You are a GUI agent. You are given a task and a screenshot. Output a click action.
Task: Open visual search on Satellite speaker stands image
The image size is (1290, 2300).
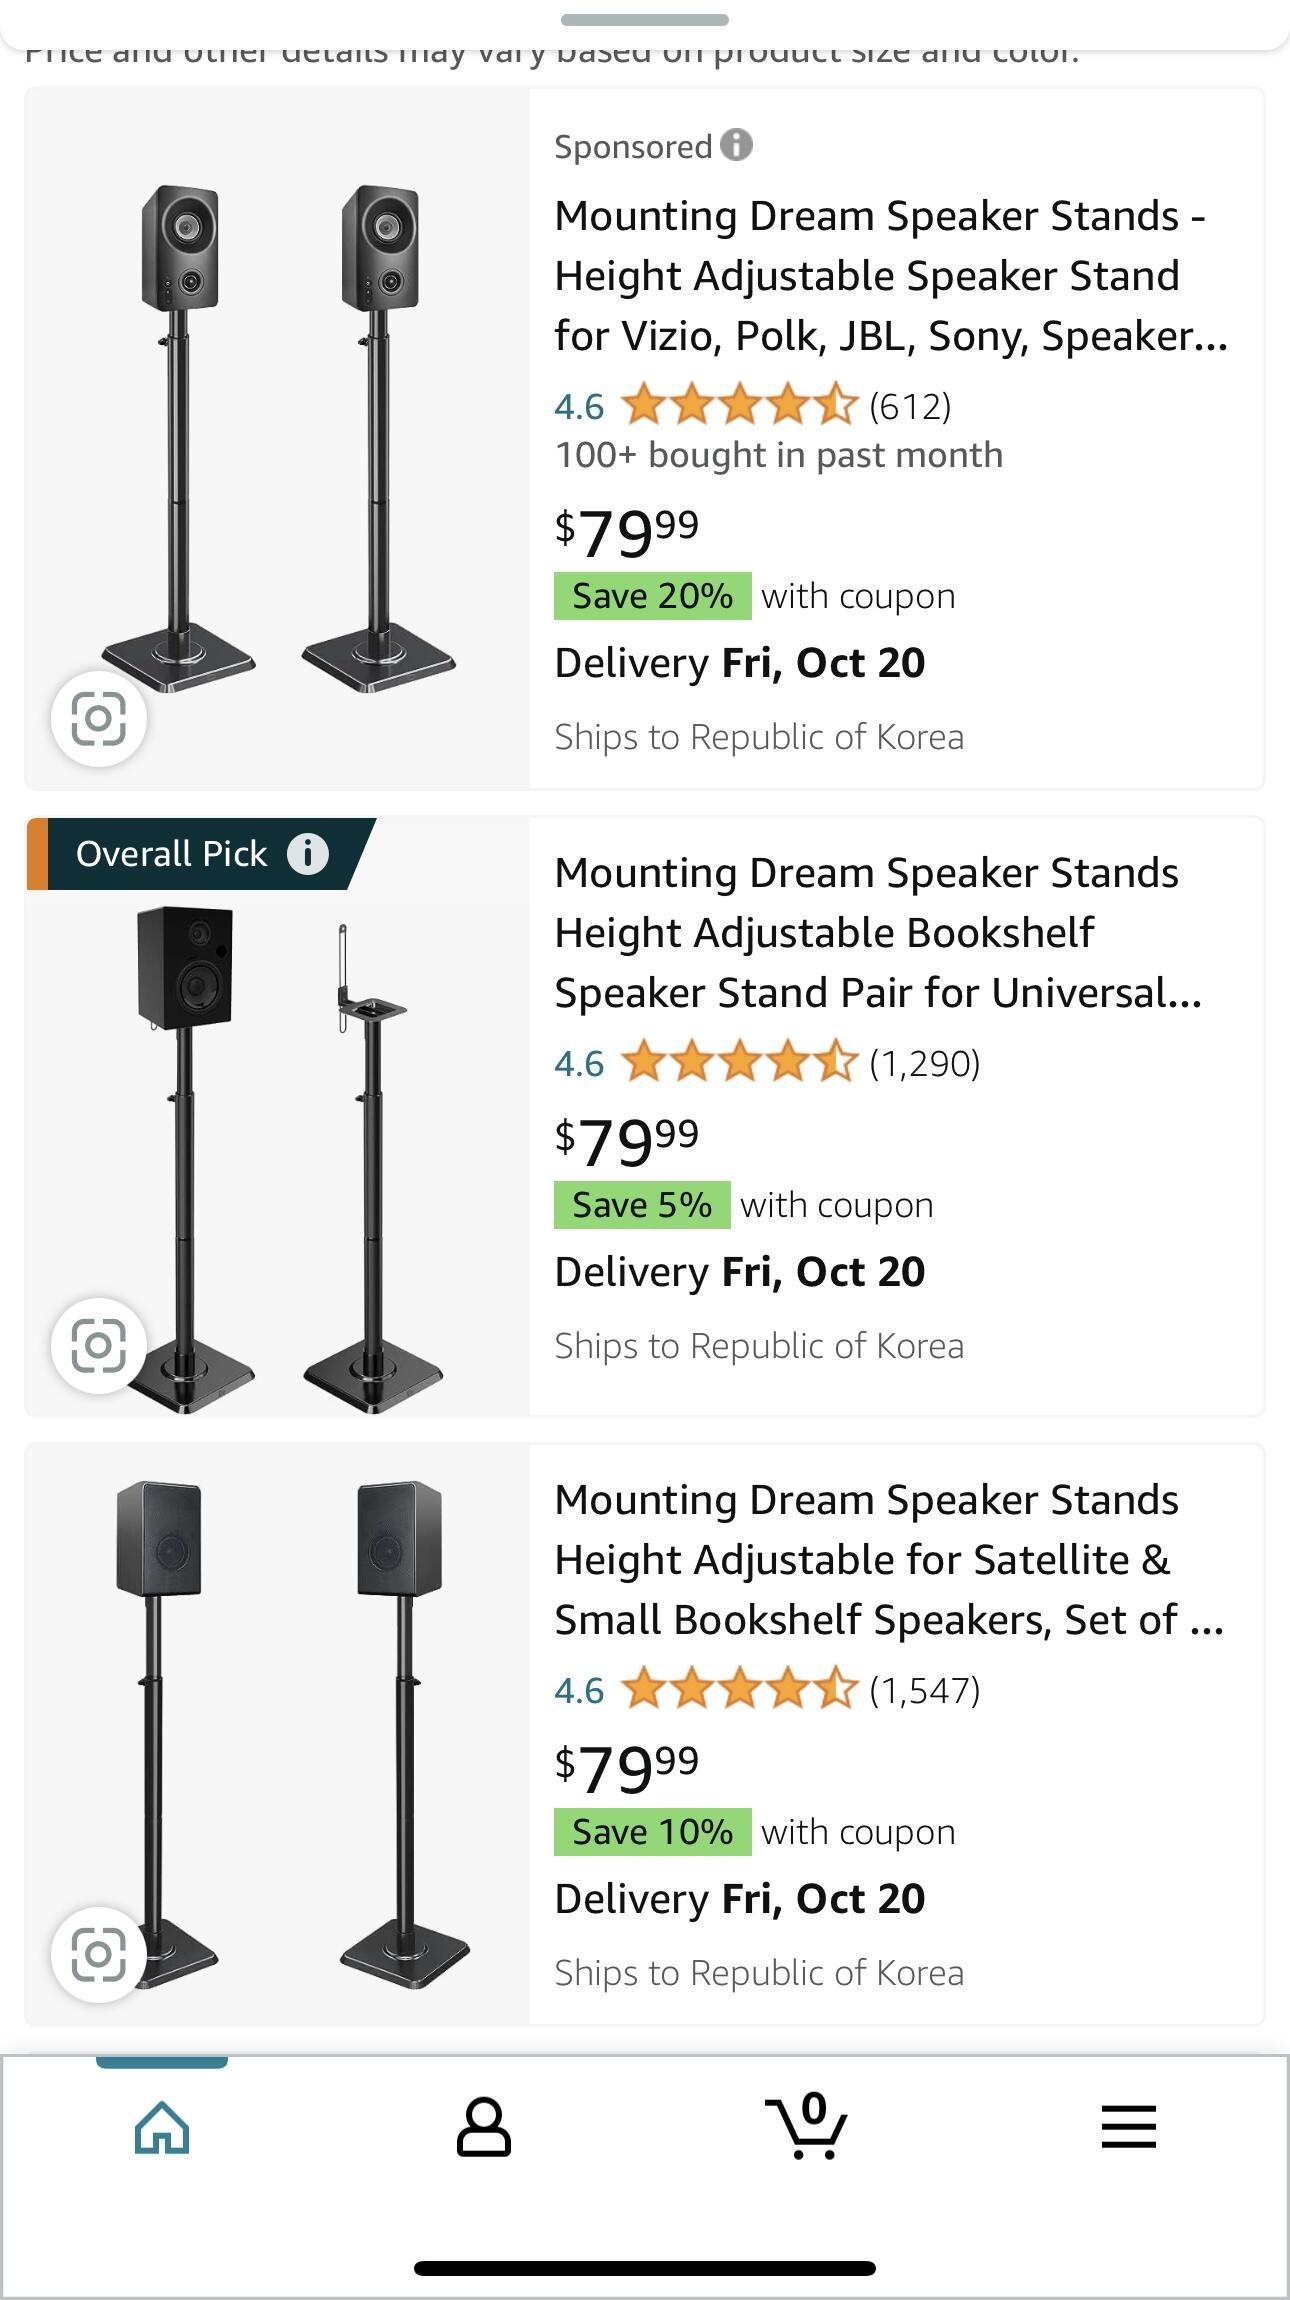click(99, 1953)
